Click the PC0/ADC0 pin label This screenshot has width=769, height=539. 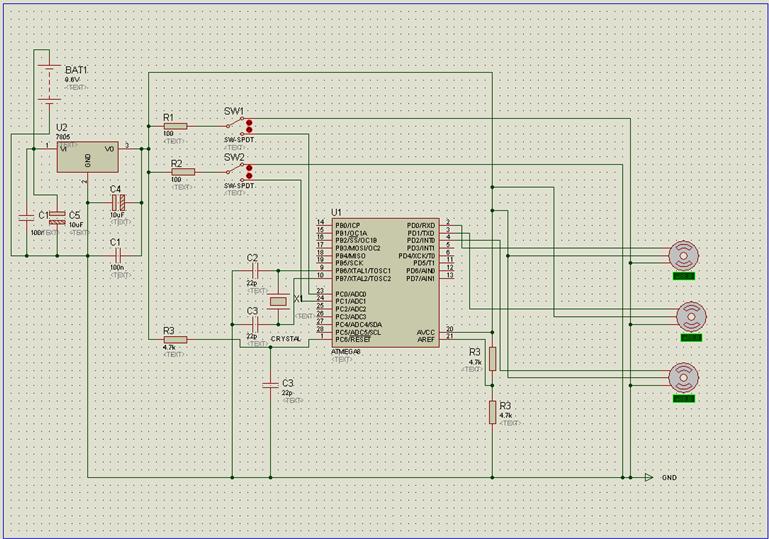point(351,294)
